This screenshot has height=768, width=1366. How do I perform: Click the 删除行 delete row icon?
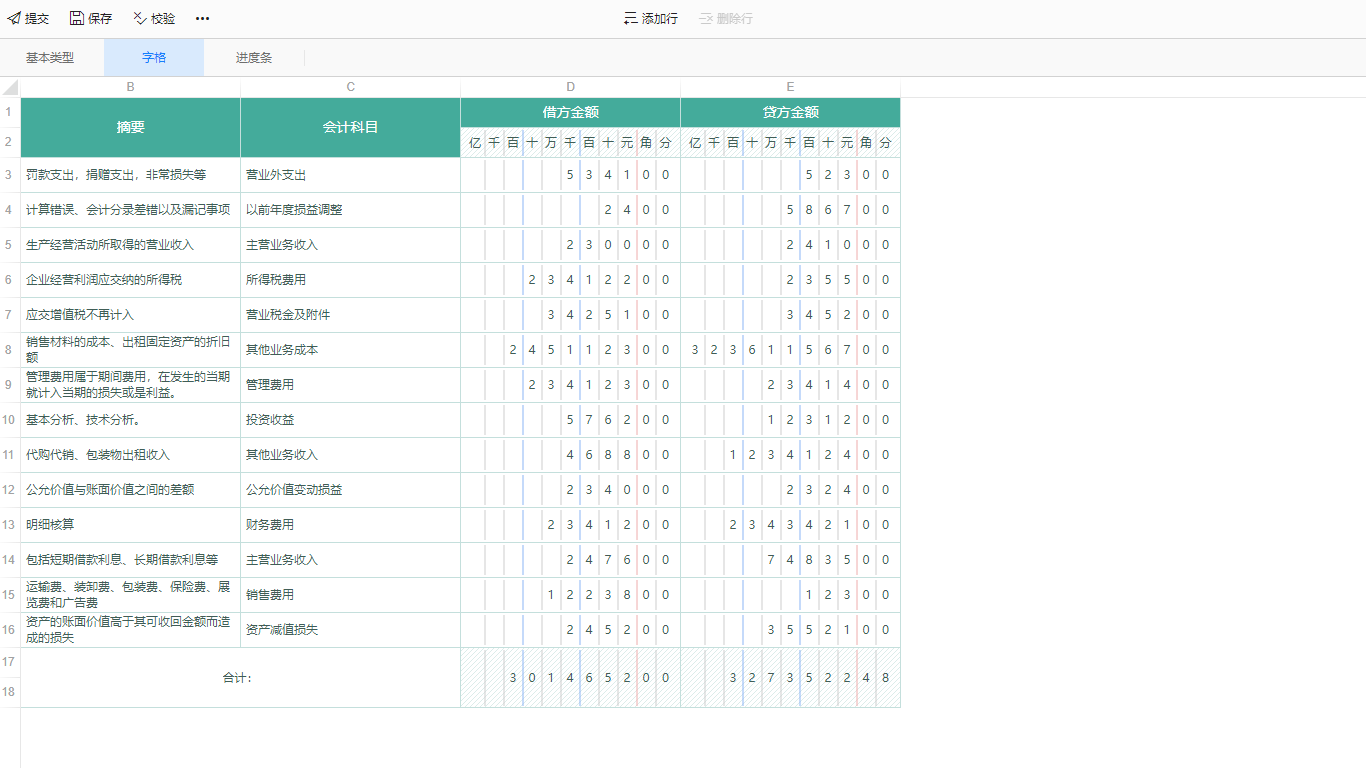706,19
